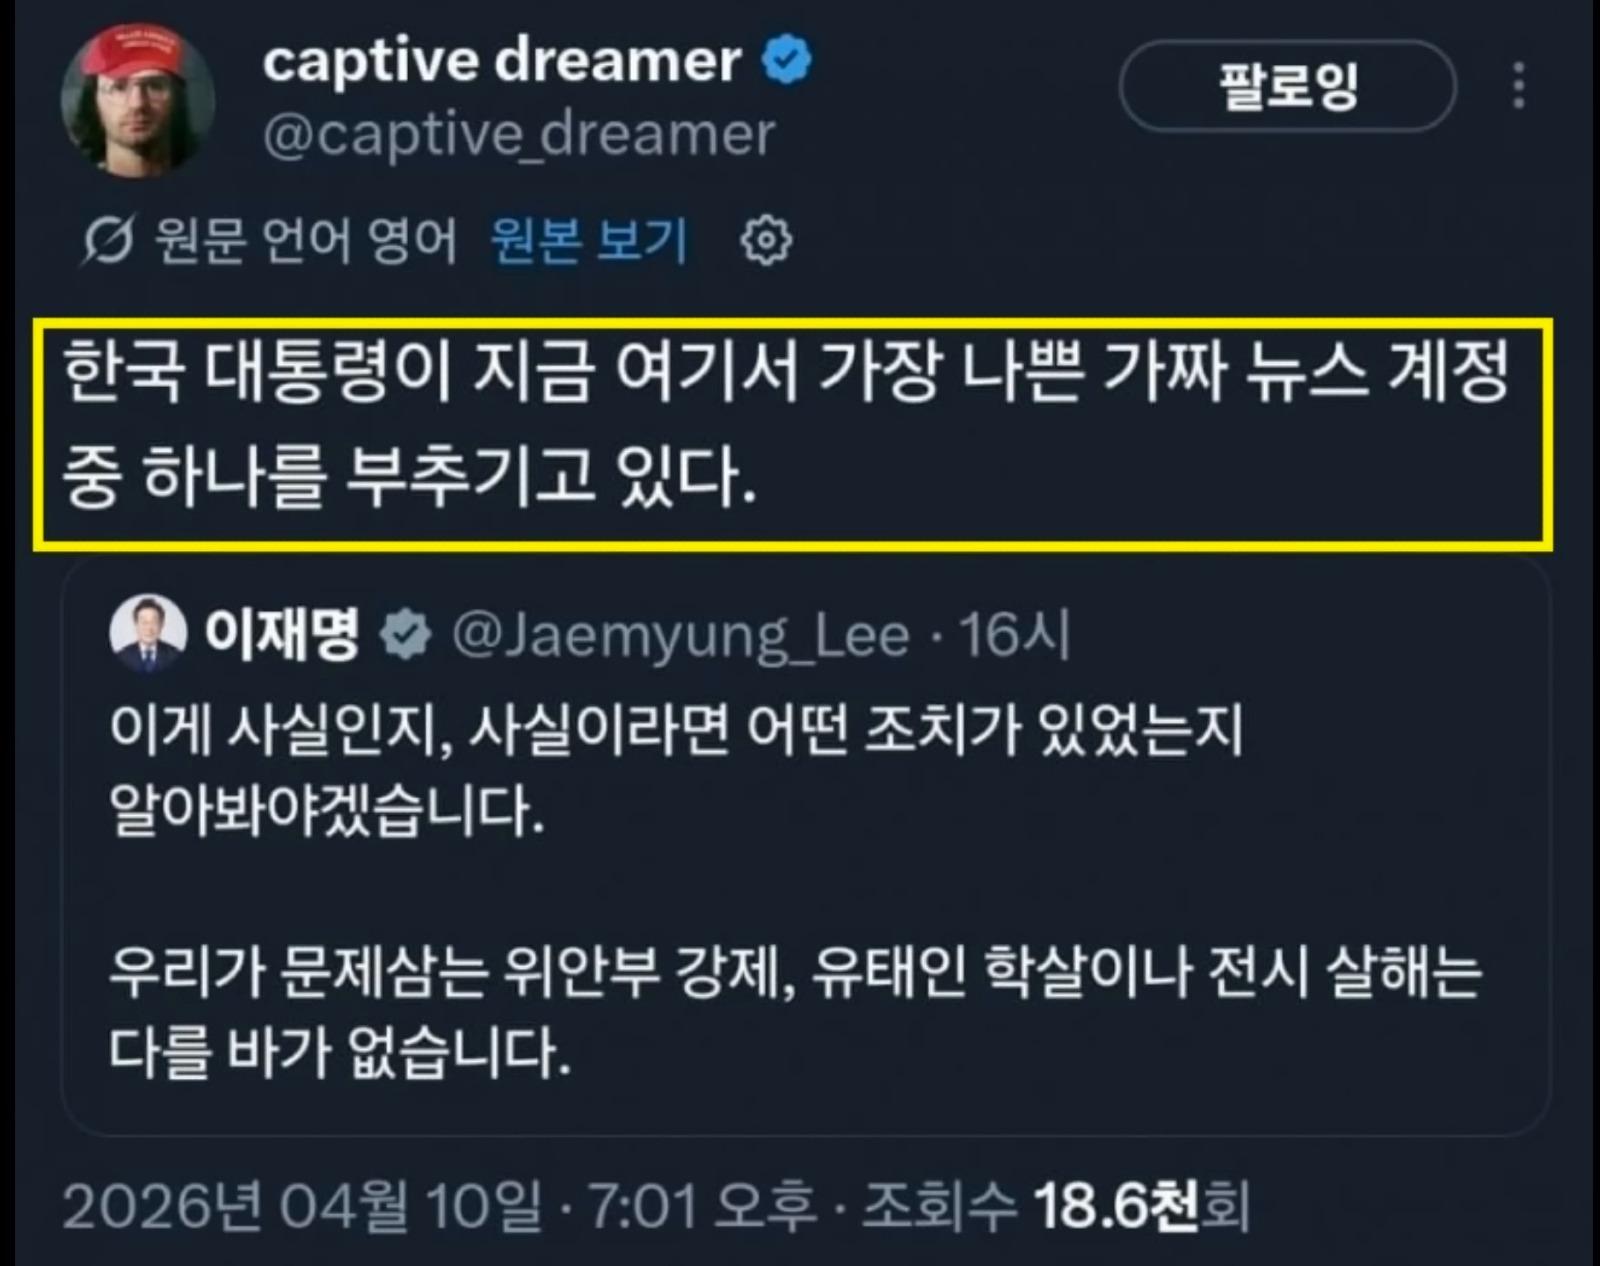Click the @Jaemyung_Lee handle
The height and width of the screenshot is (1266, 1600).
pos(681,635)
